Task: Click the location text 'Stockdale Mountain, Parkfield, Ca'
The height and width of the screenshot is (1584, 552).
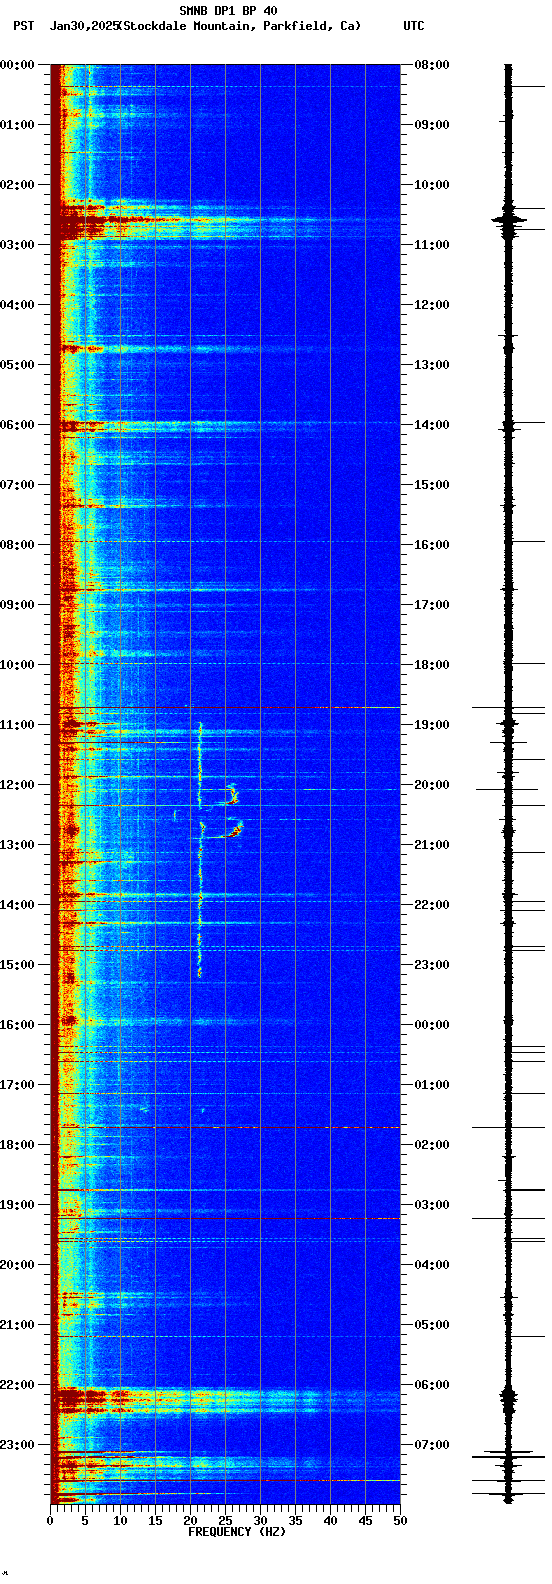Action: click(239, 26)
